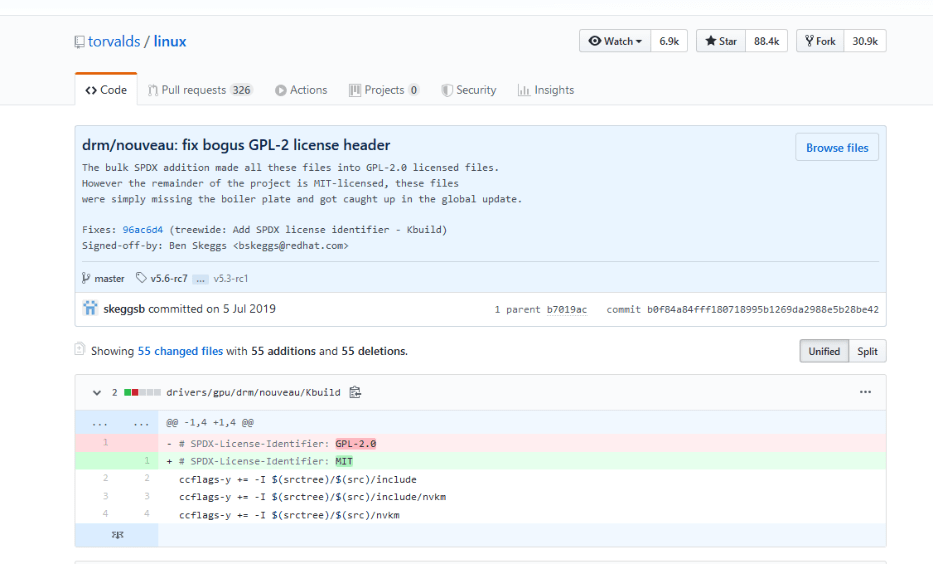Open the master branch link
The width and height of the screenshot is (933, 564).
click(x=109, y=278)
